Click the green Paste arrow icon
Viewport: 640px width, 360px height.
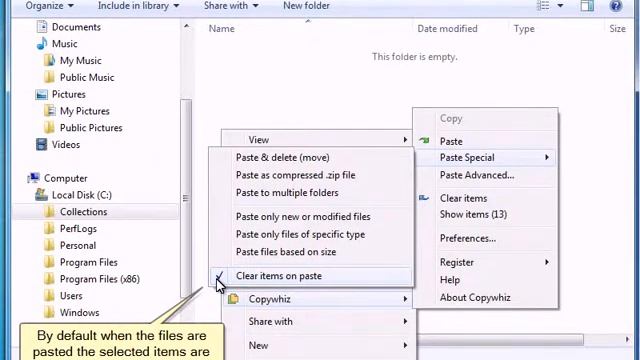[x=424, y=141]
